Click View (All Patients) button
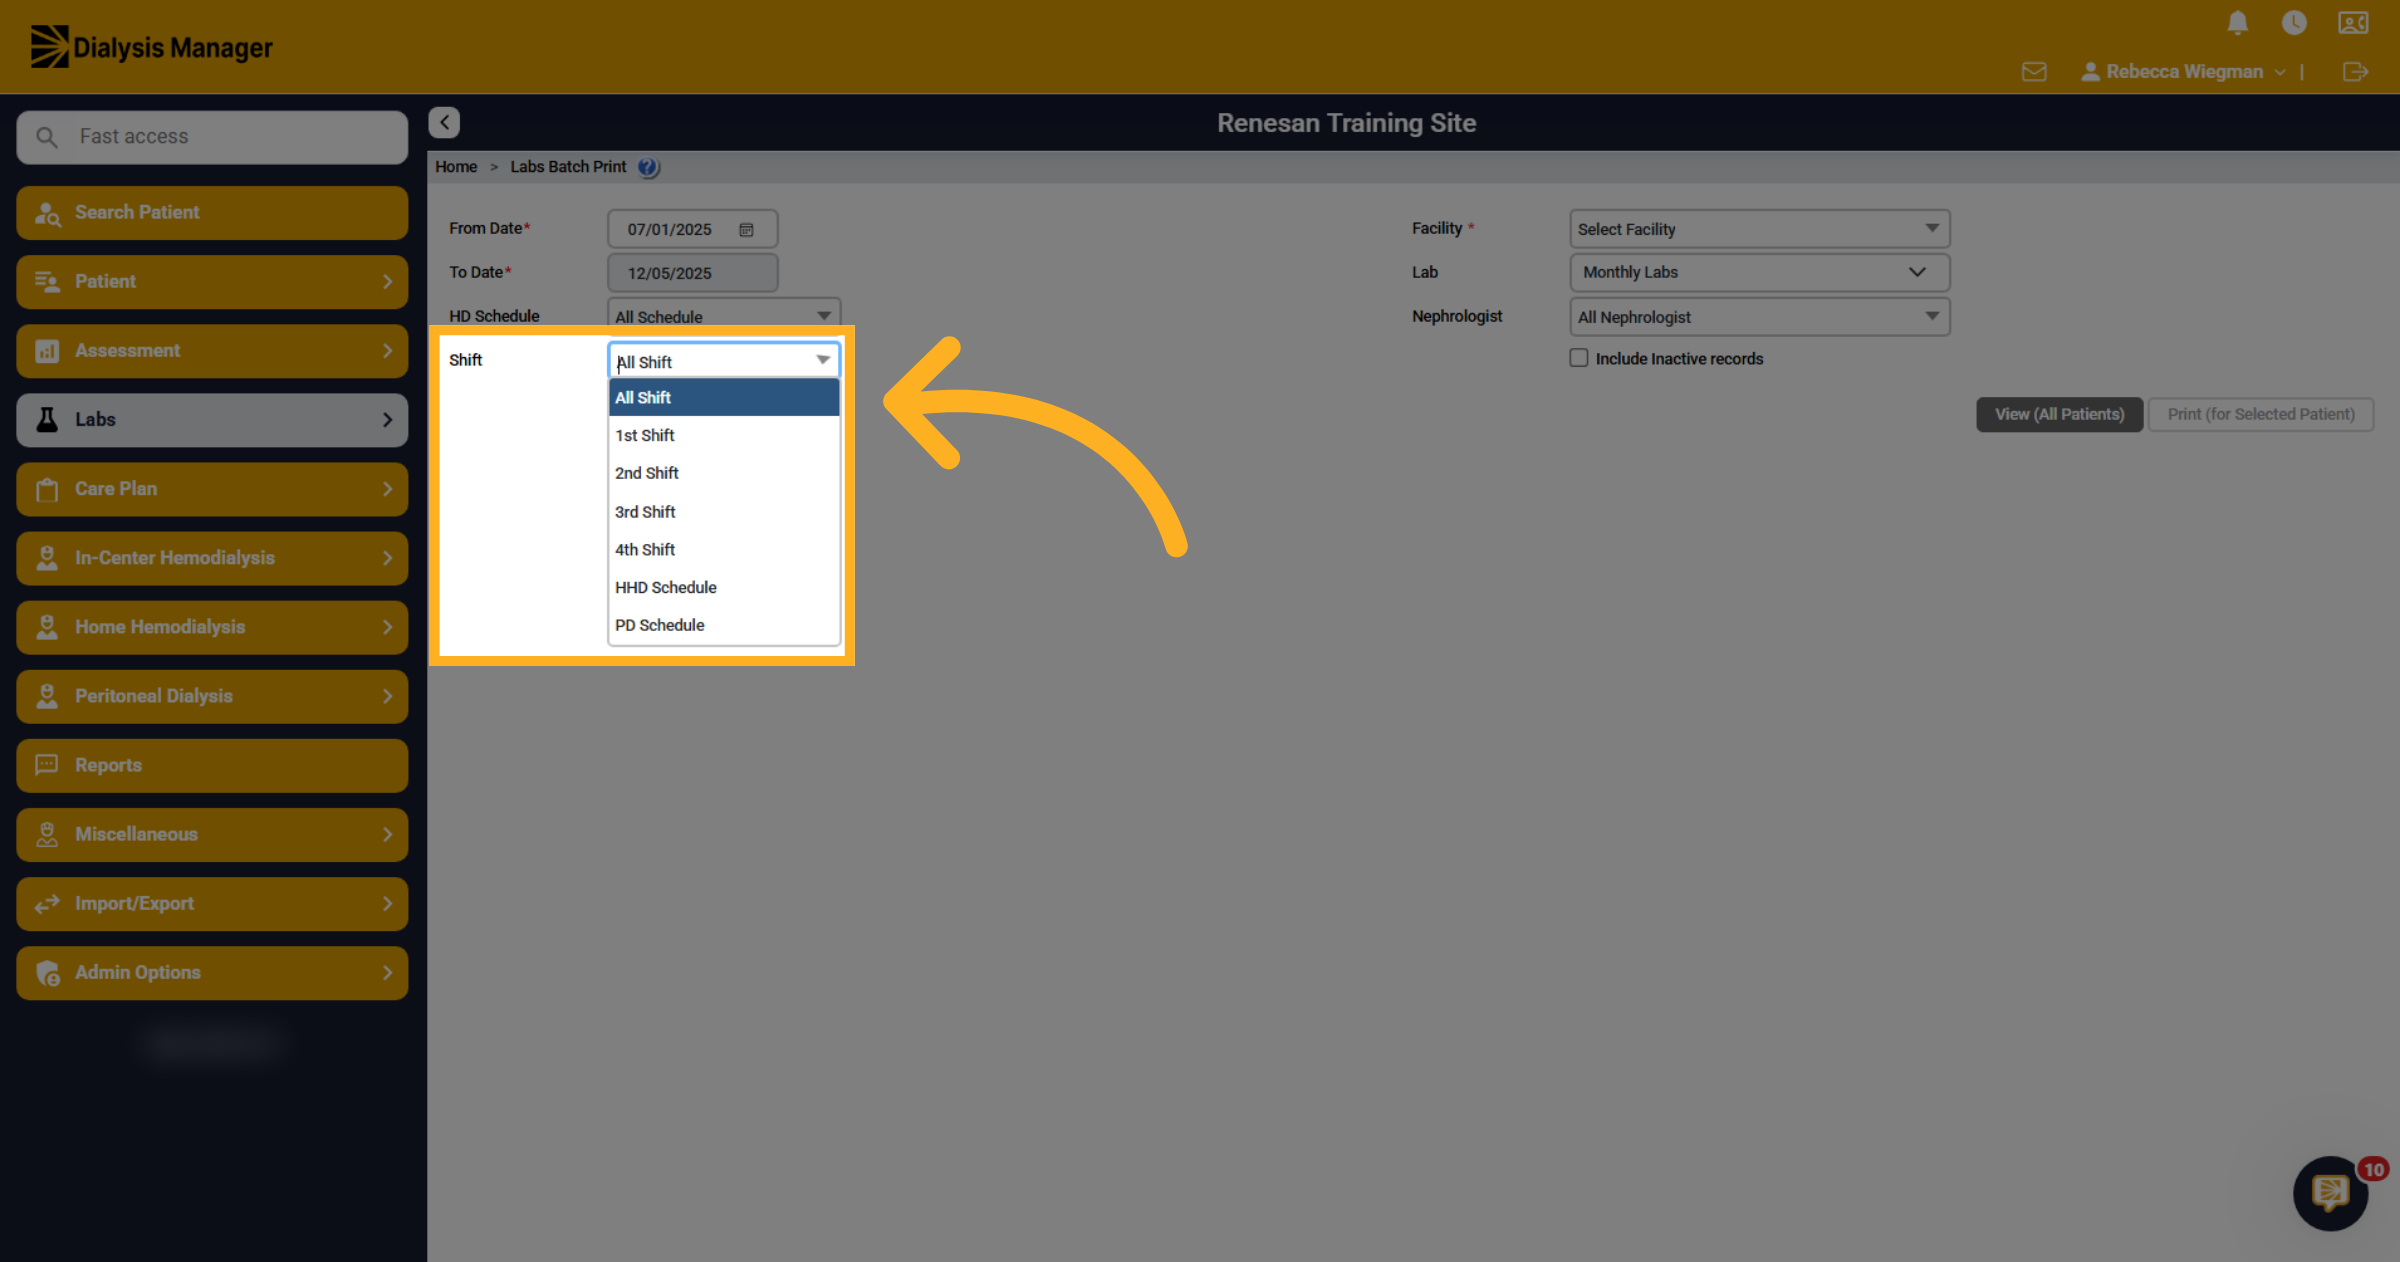2400x1262 pixels. pyautogui.click(x=2059, y=414)
